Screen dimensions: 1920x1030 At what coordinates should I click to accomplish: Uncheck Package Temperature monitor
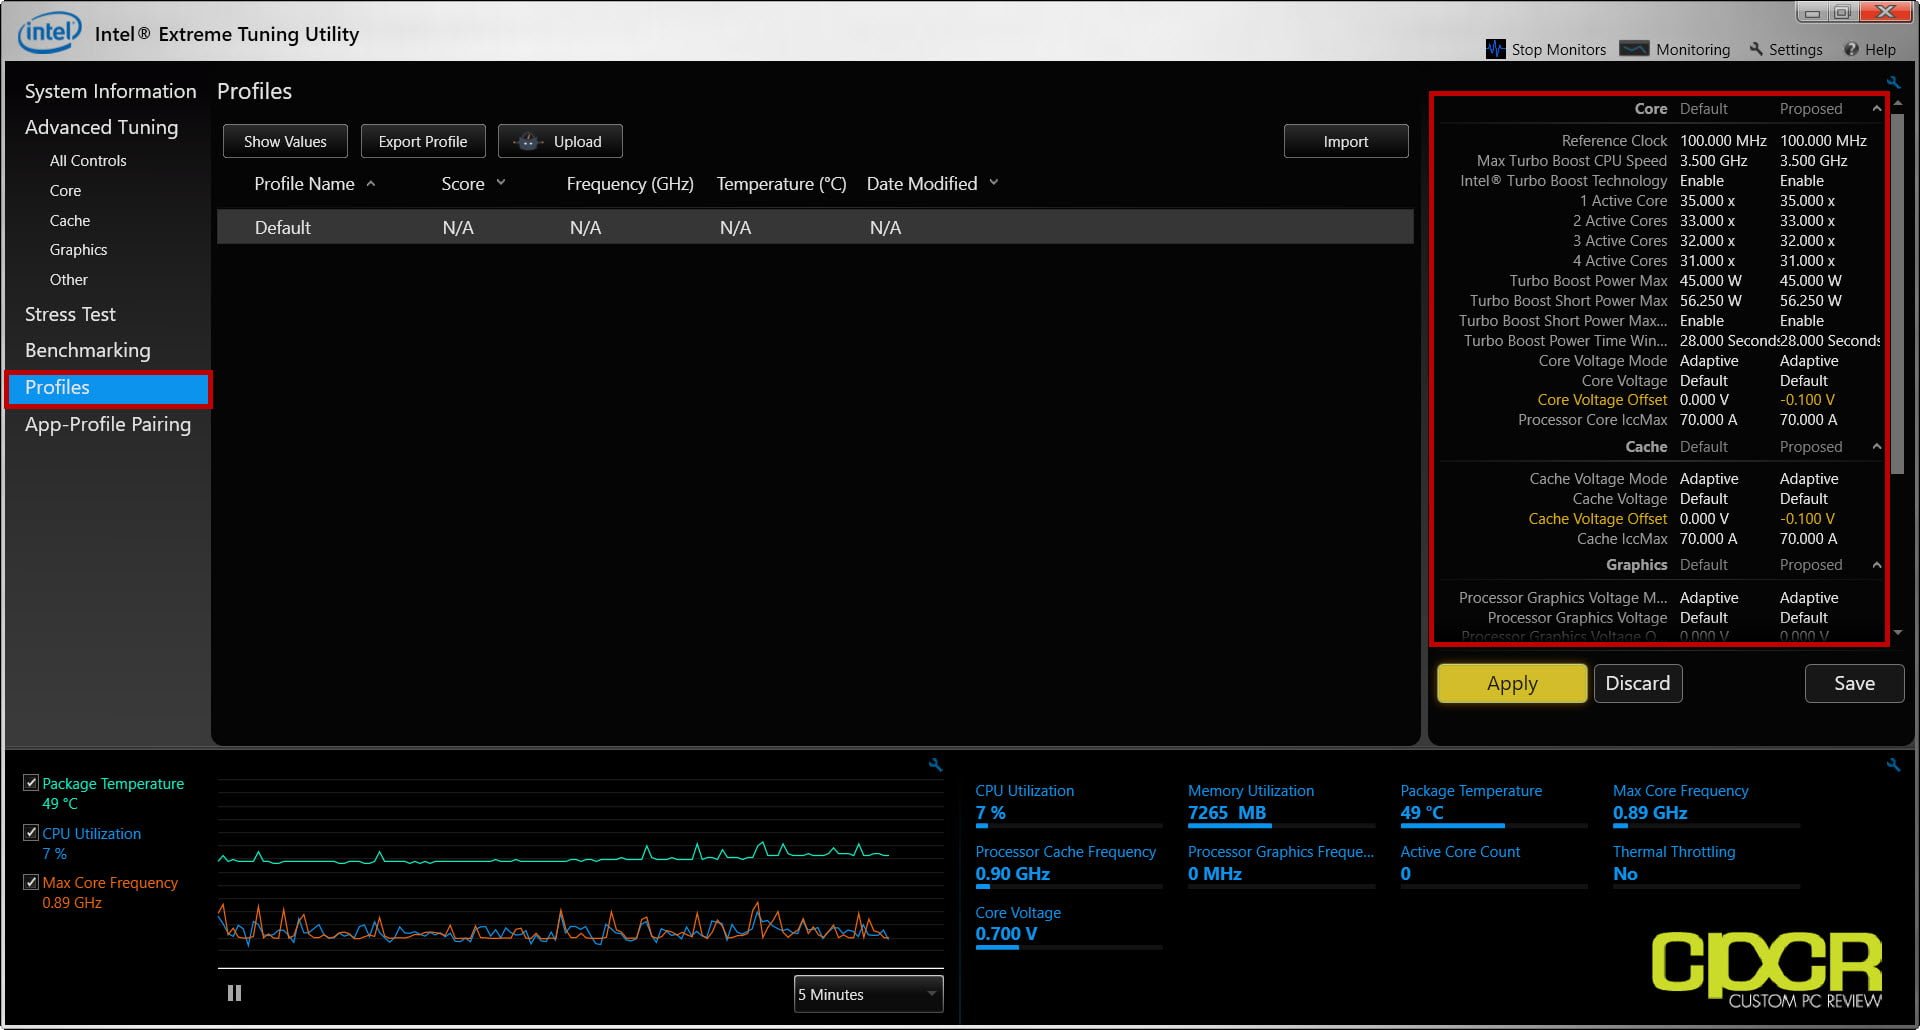click(31, 783)
